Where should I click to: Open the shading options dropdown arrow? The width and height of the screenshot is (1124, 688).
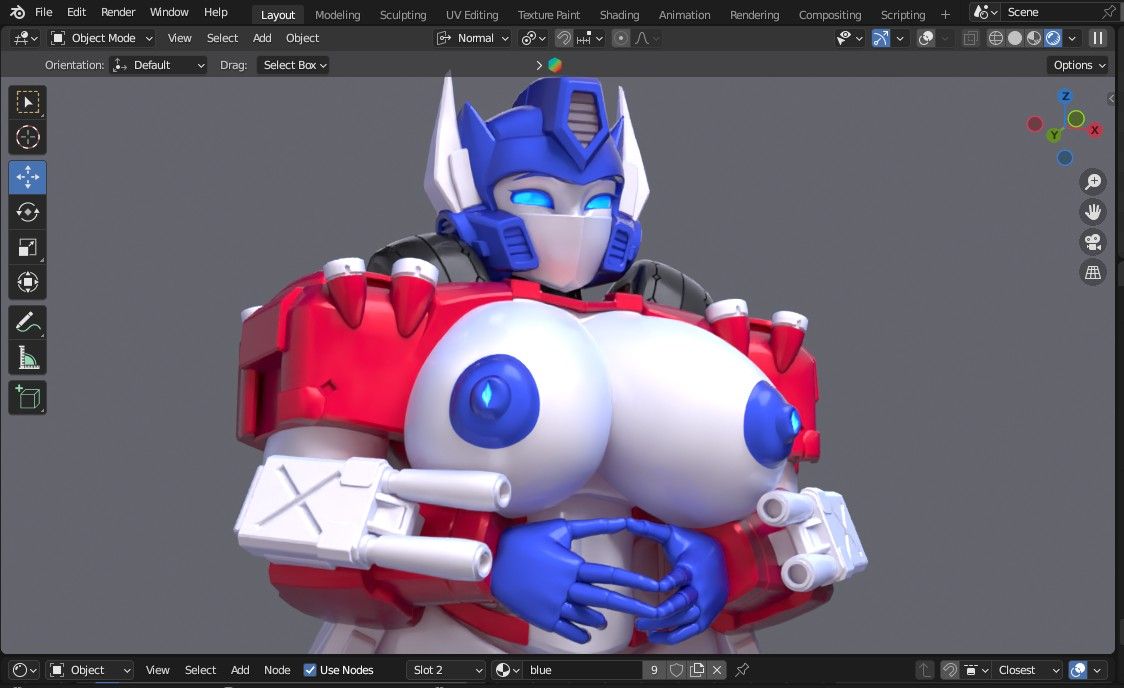point(1072,38)
